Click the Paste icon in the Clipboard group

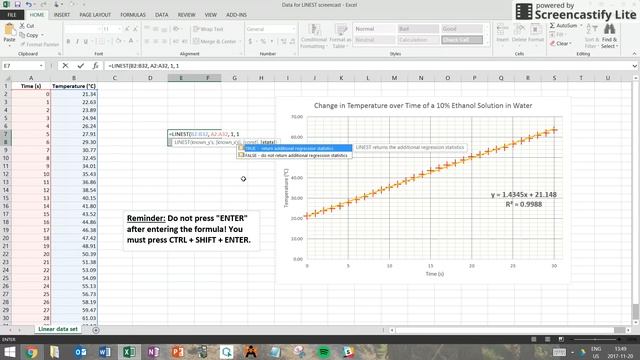pos(9,30)
